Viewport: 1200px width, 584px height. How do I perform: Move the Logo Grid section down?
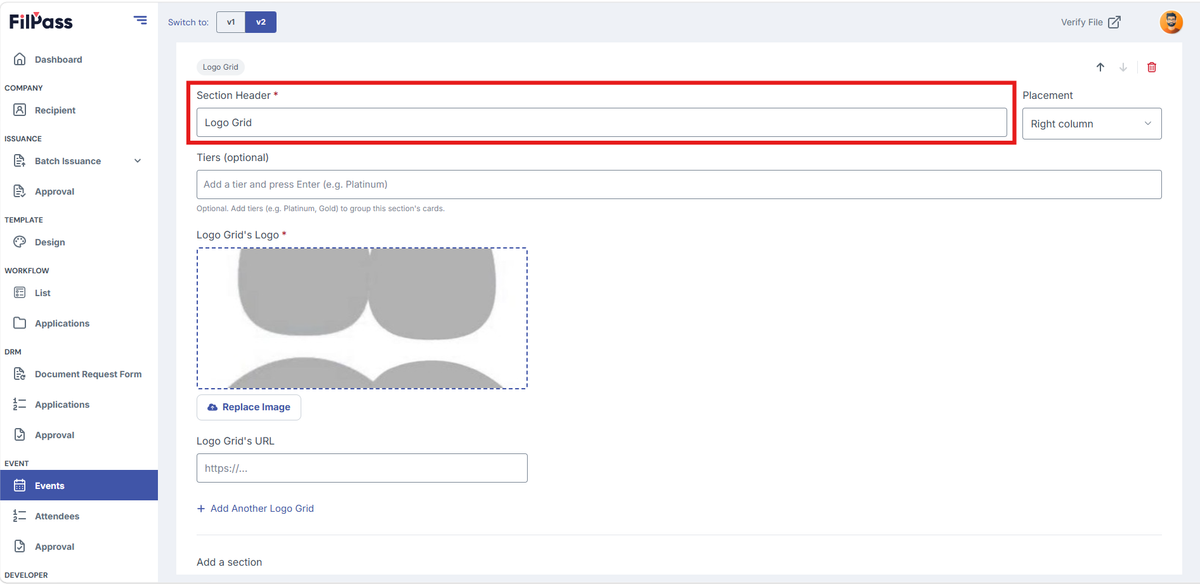click(x=1123, y=67)
